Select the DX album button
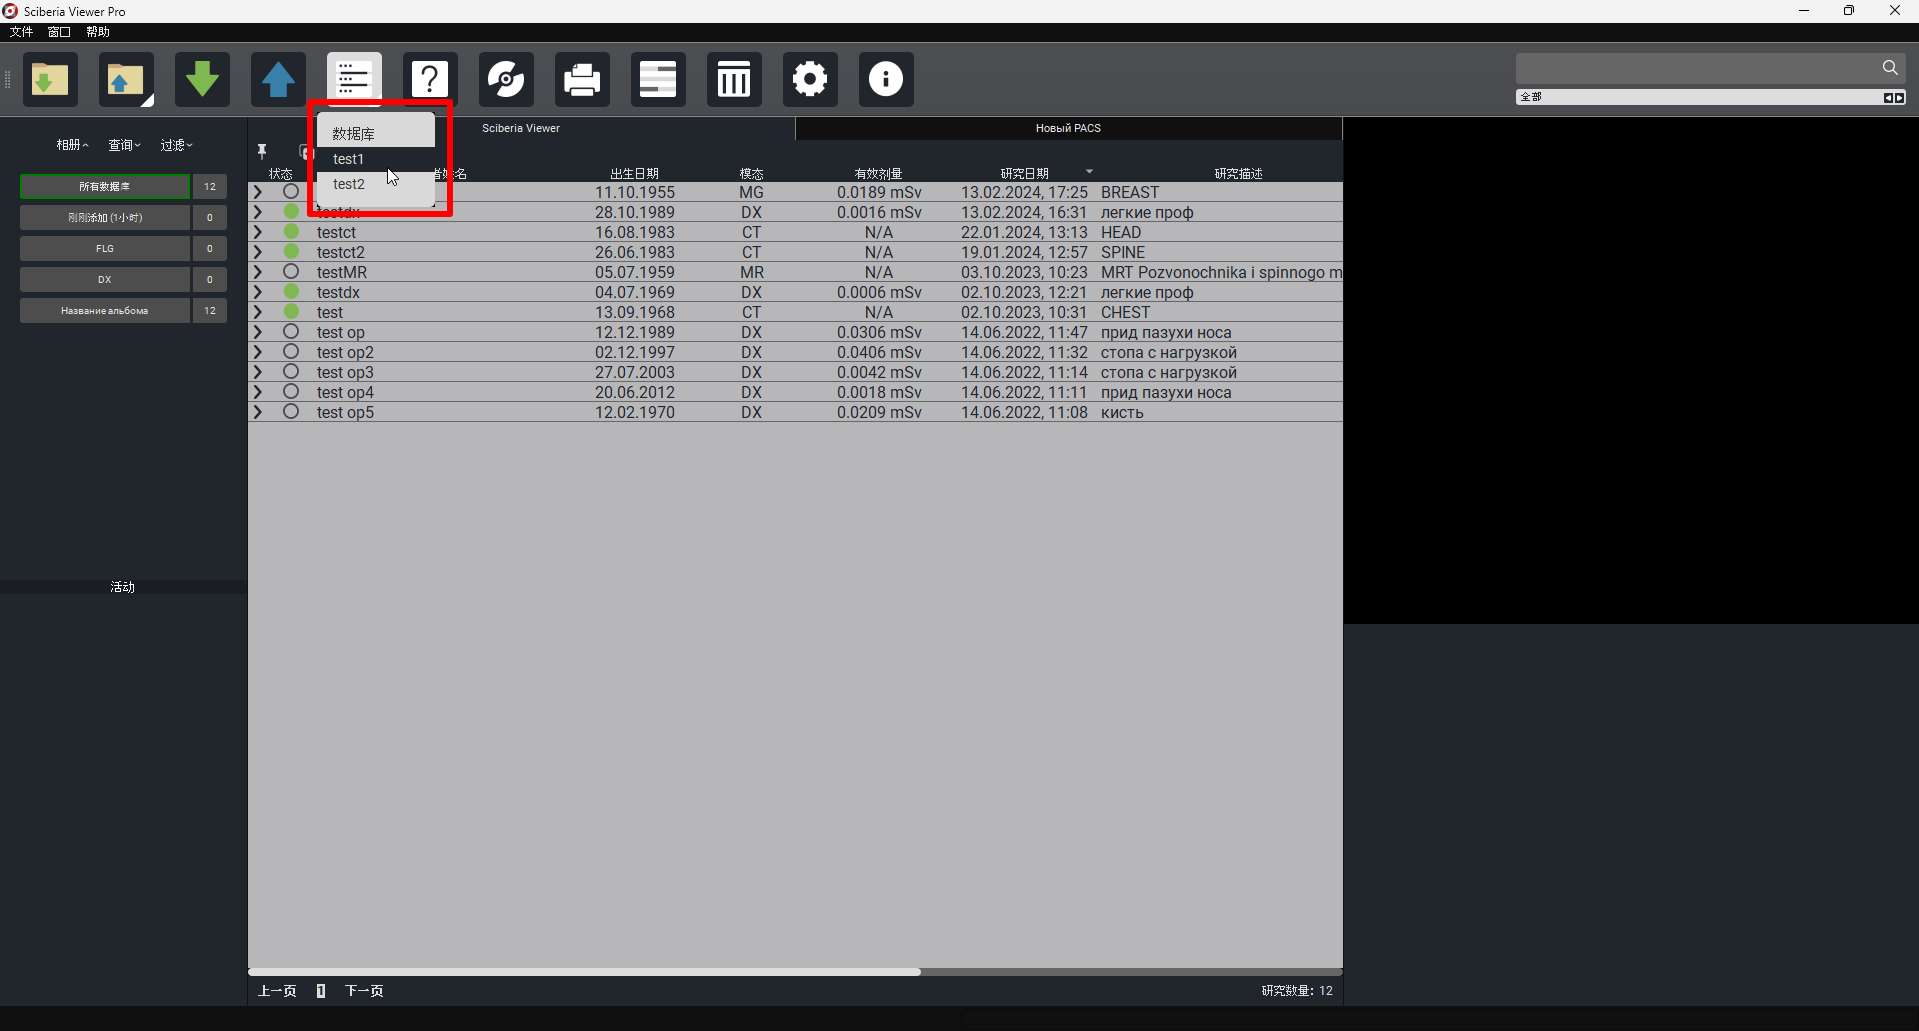The image size is (1919, 1031). pos(105,280)
